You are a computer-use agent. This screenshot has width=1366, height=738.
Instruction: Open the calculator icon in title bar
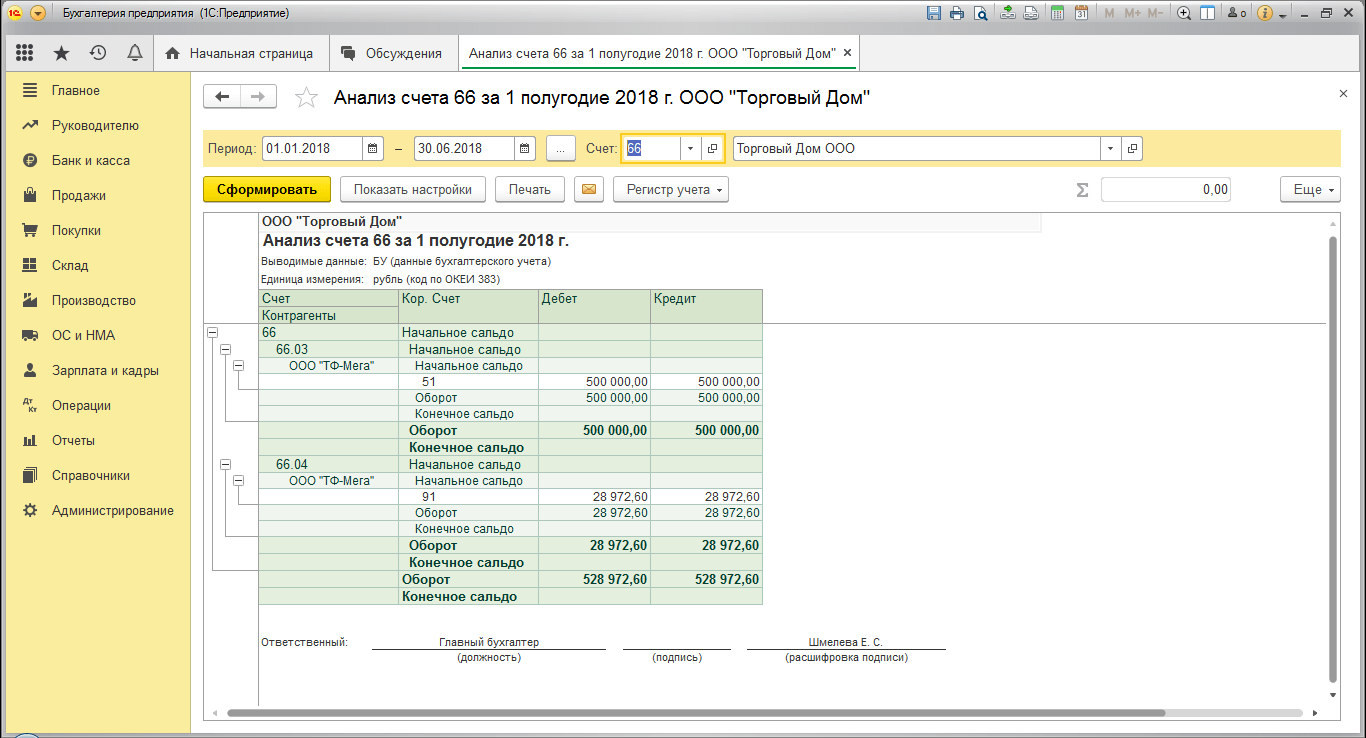point(1057,13)
